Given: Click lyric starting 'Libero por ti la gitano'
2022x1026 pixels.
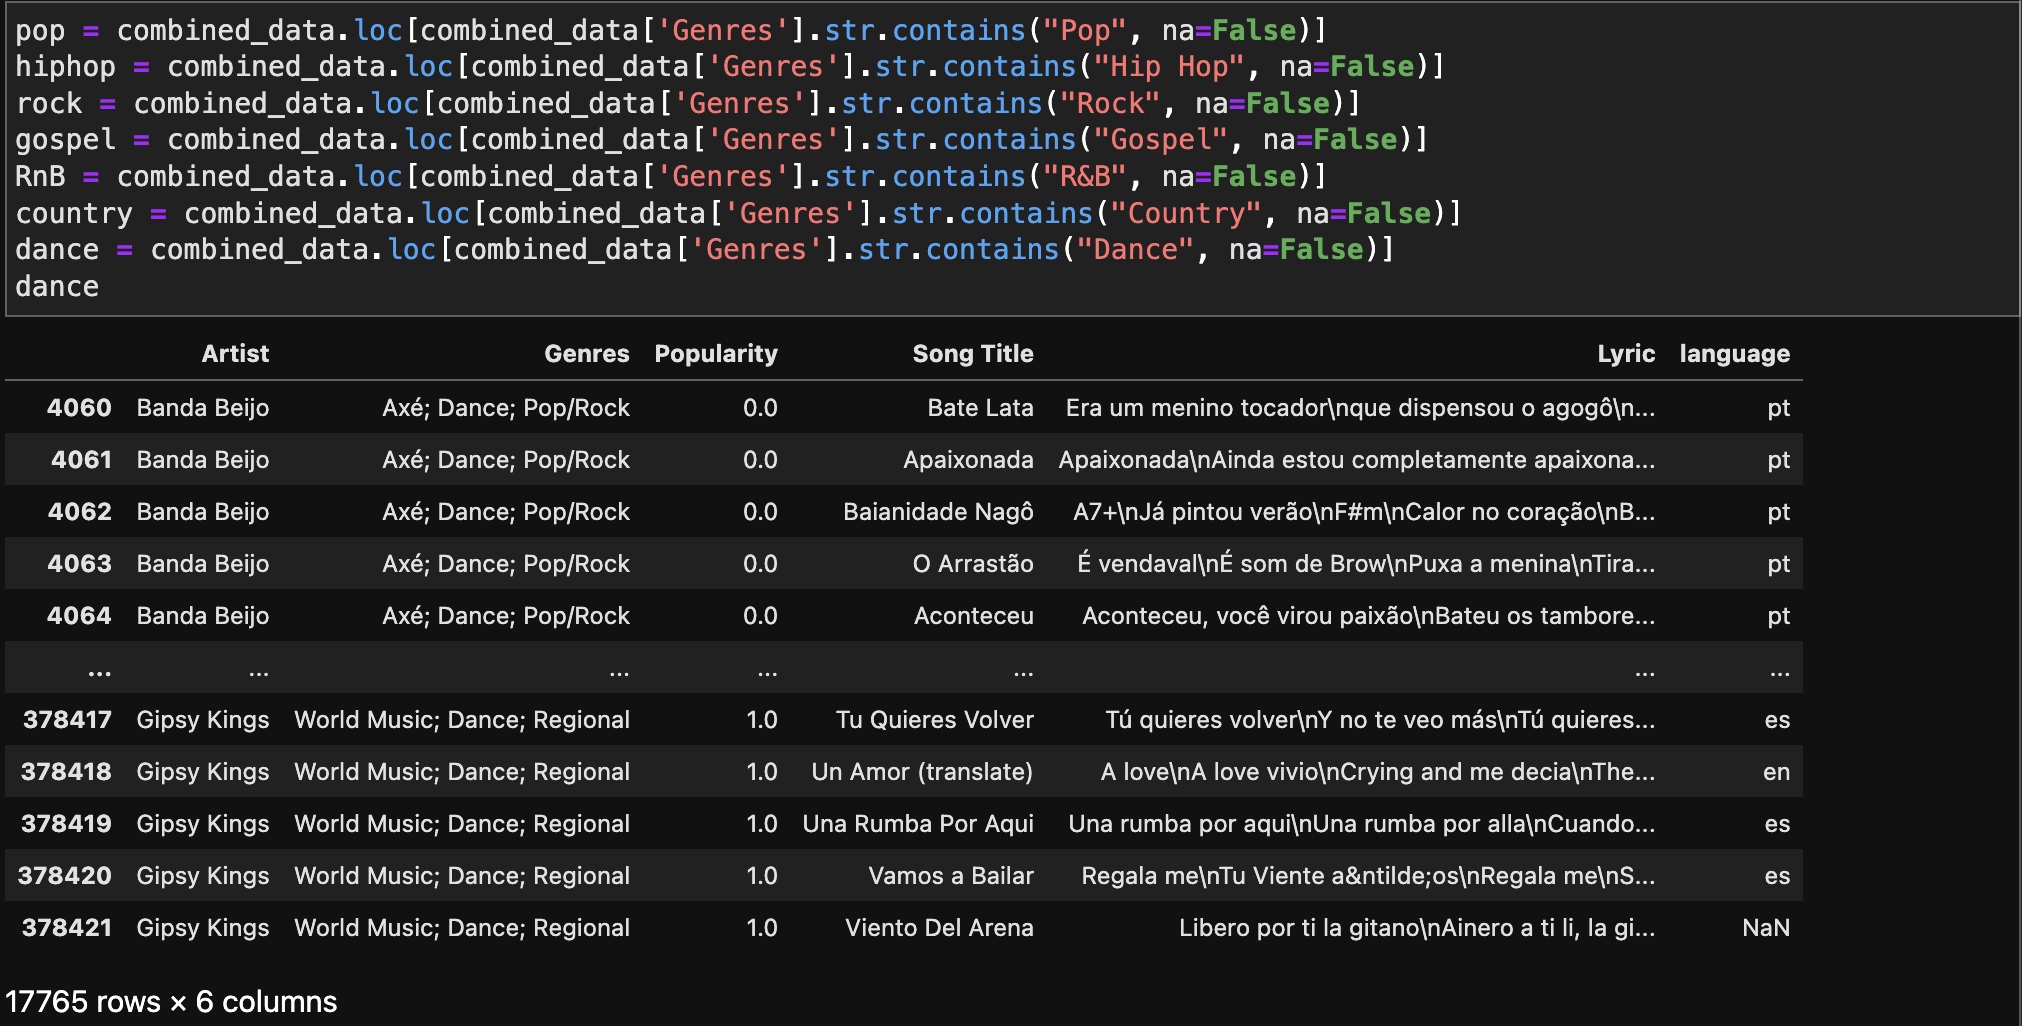Looking at the screenshot, I should (x=1417, y=928).
